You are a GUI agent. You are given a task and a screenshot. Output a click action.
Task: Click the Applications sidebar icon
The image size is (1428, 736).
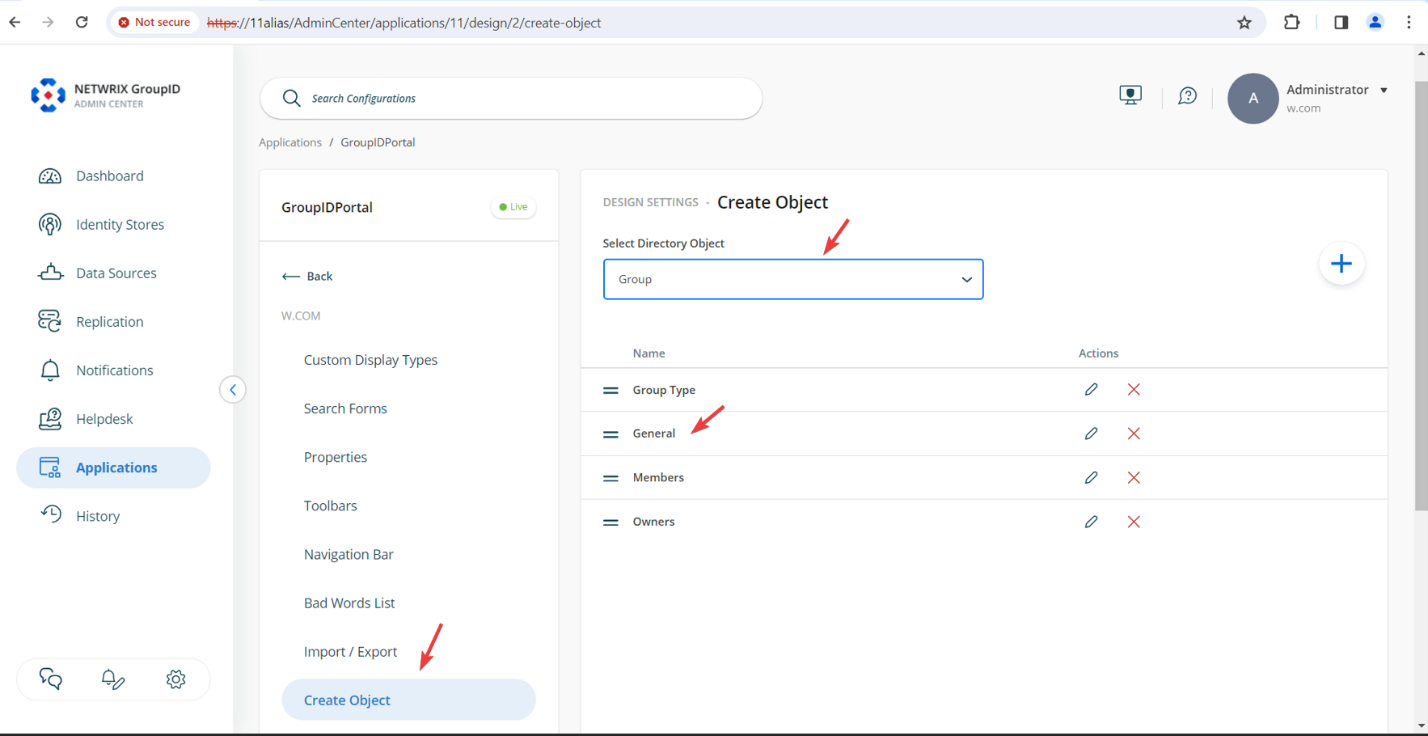click(50, 467)
